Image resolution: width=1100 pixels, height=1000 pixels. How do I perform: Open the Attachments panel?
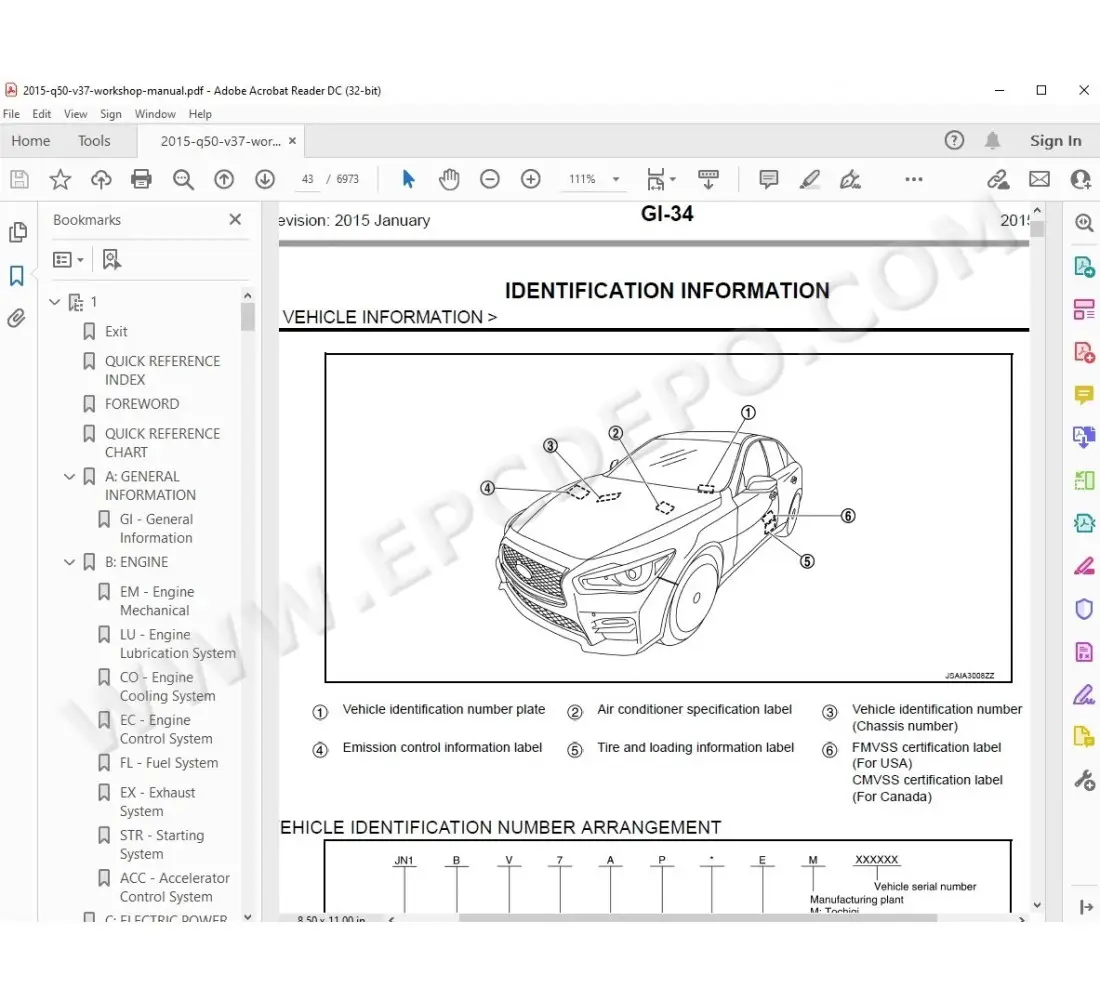(18, 317)
